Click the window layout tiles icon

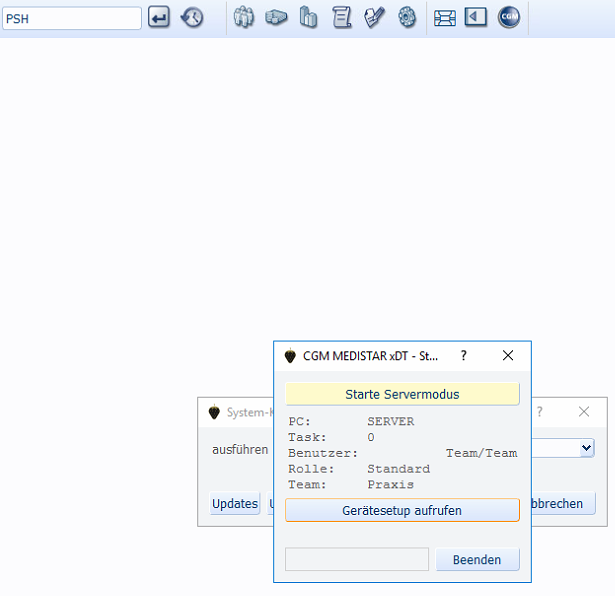[445, 18]
